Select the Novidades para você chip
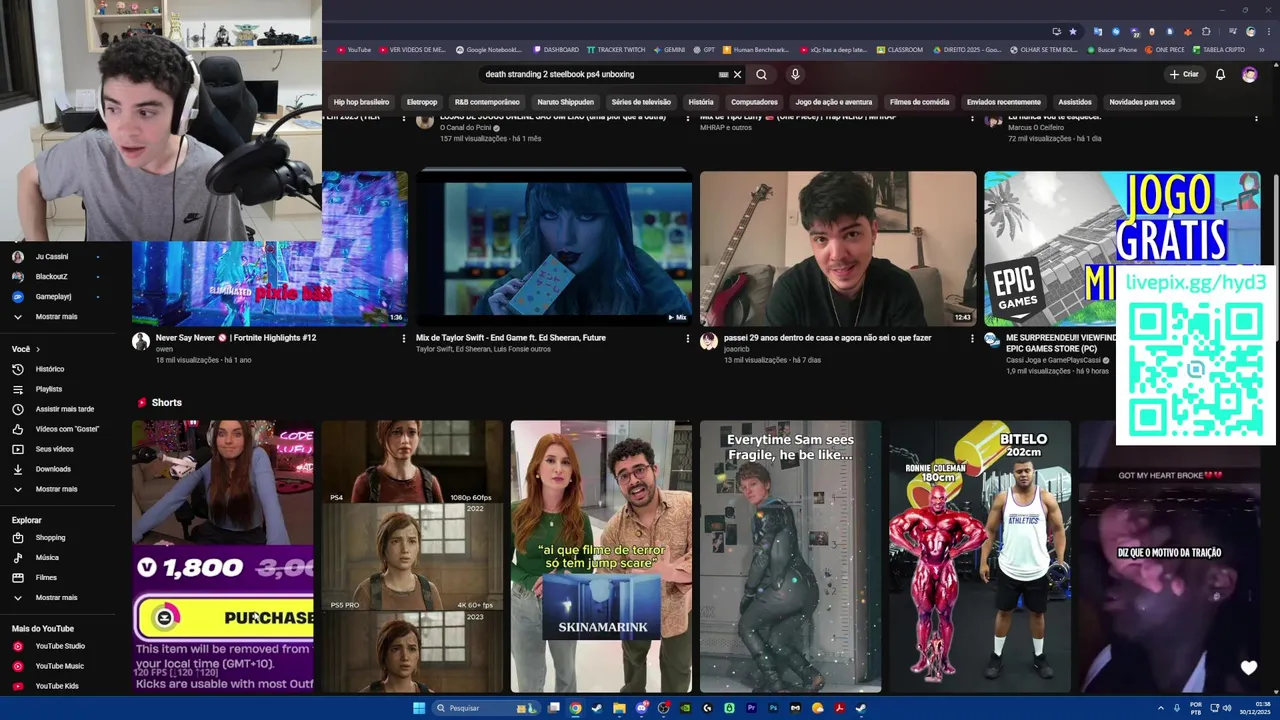 coord(1142,102)
